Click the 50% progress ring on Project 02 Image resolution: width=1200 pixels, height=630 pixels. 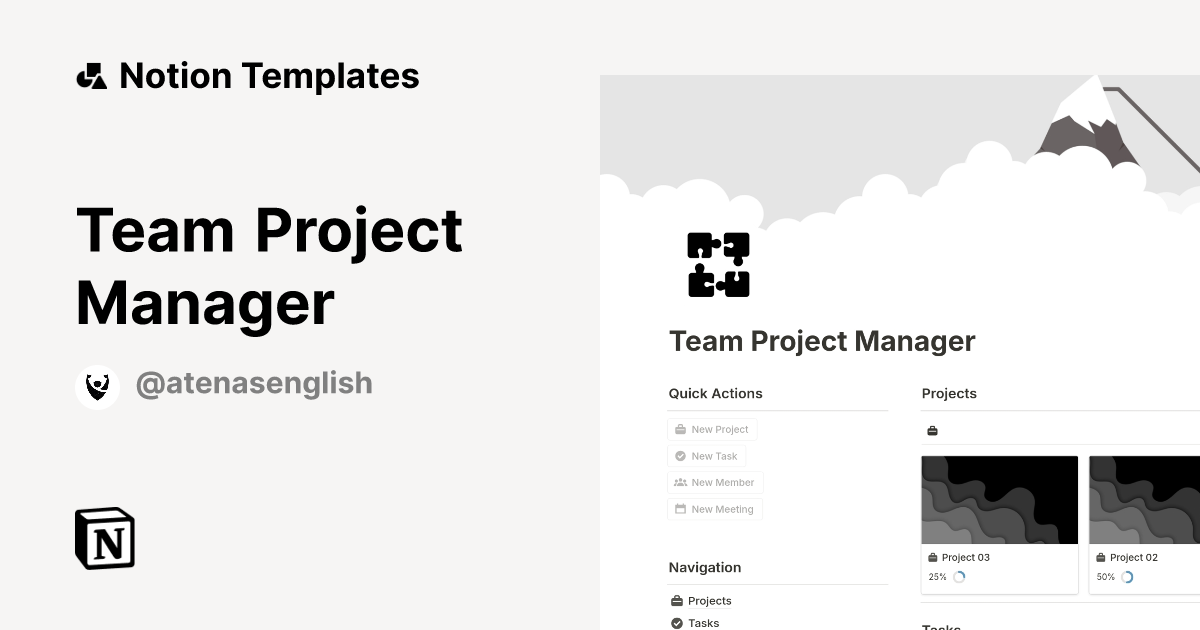tap(1127, 576)
